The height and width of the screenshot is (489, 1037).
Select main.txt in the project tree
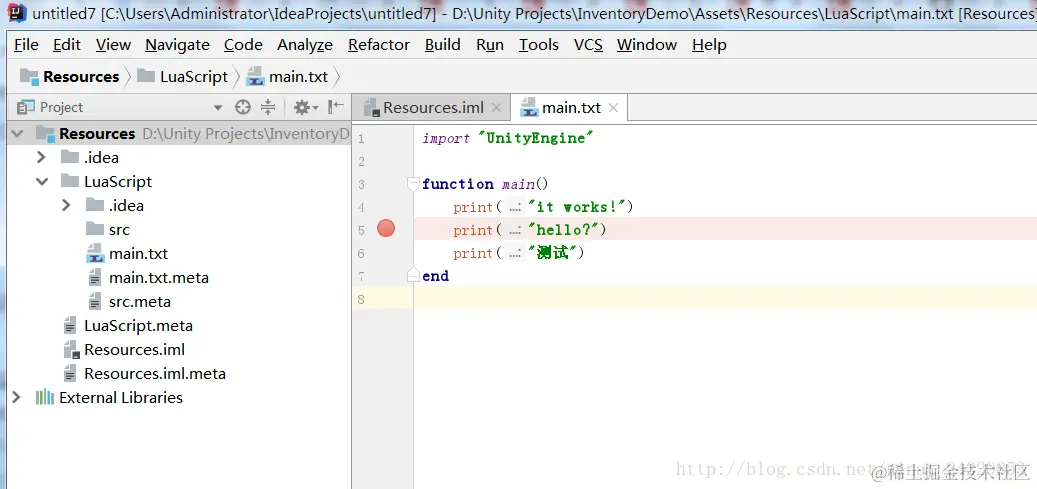tap(138, 253)
